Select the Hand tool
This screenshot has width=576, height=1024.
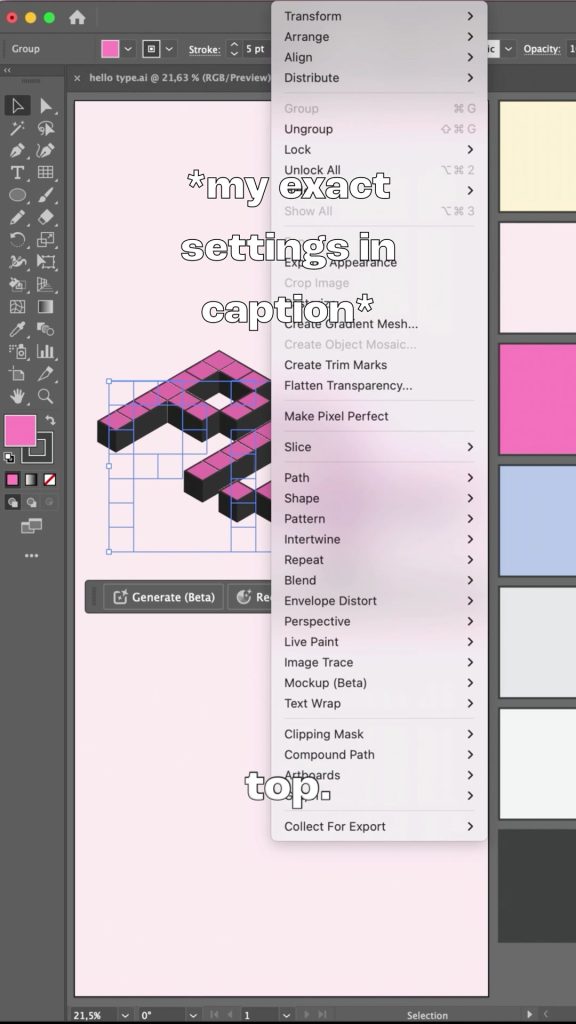tap(18, 396)
